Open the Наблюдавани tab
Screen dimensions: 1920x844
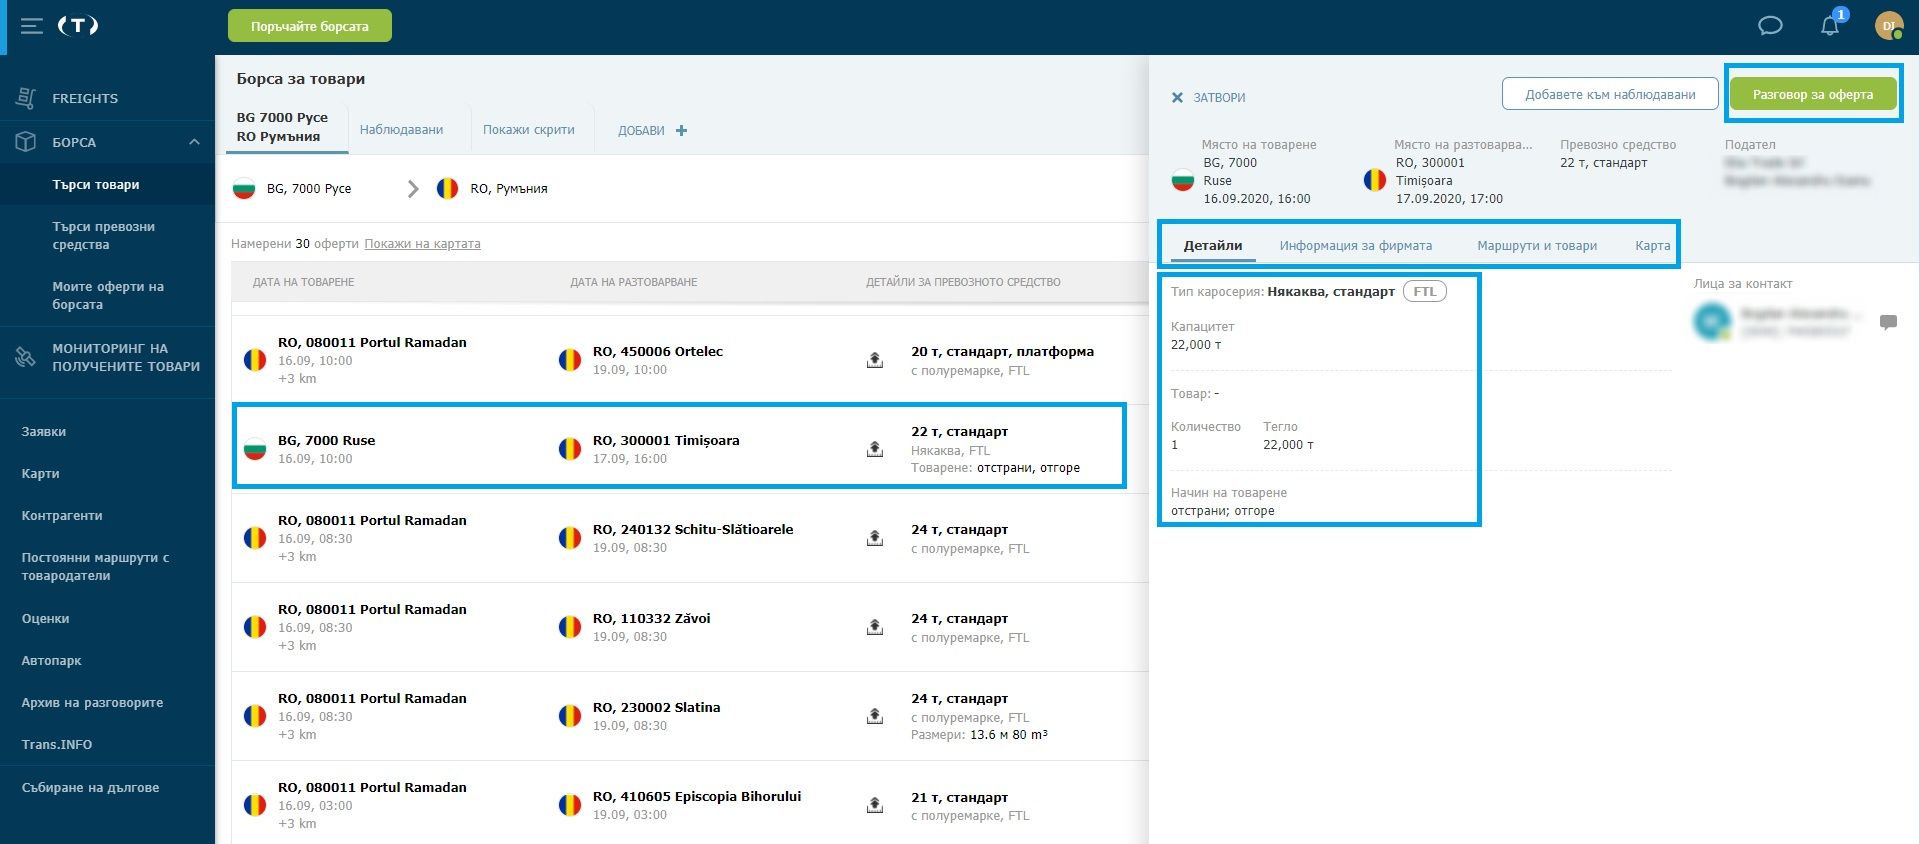coord(401,130)
